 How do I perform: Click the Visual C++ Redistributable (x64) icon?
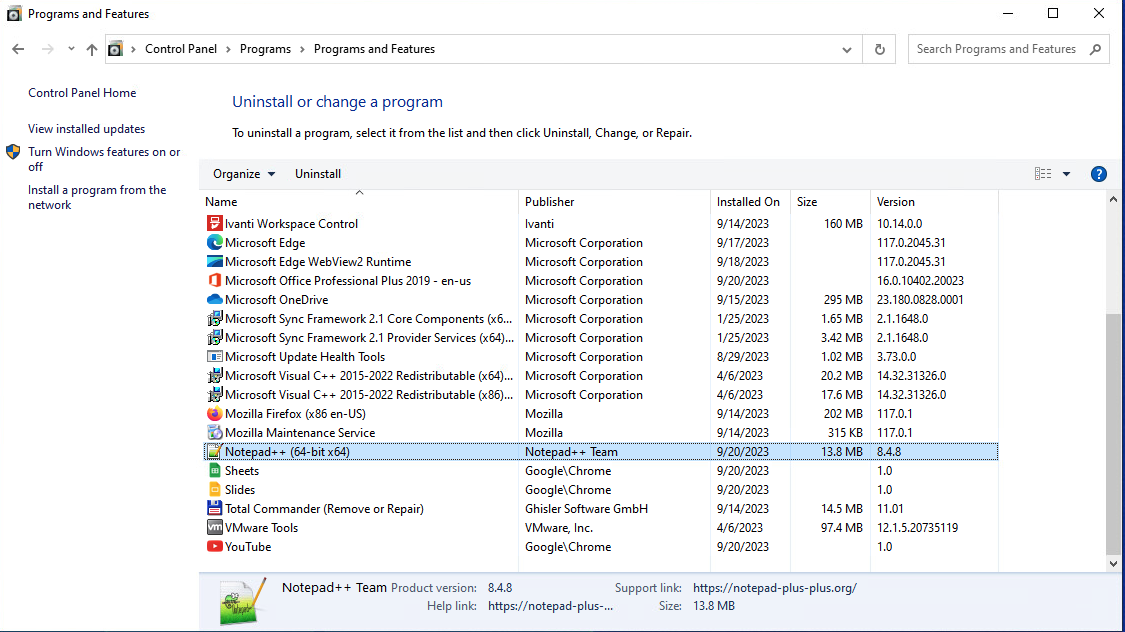pyautogui.click(x=214, y=375)
